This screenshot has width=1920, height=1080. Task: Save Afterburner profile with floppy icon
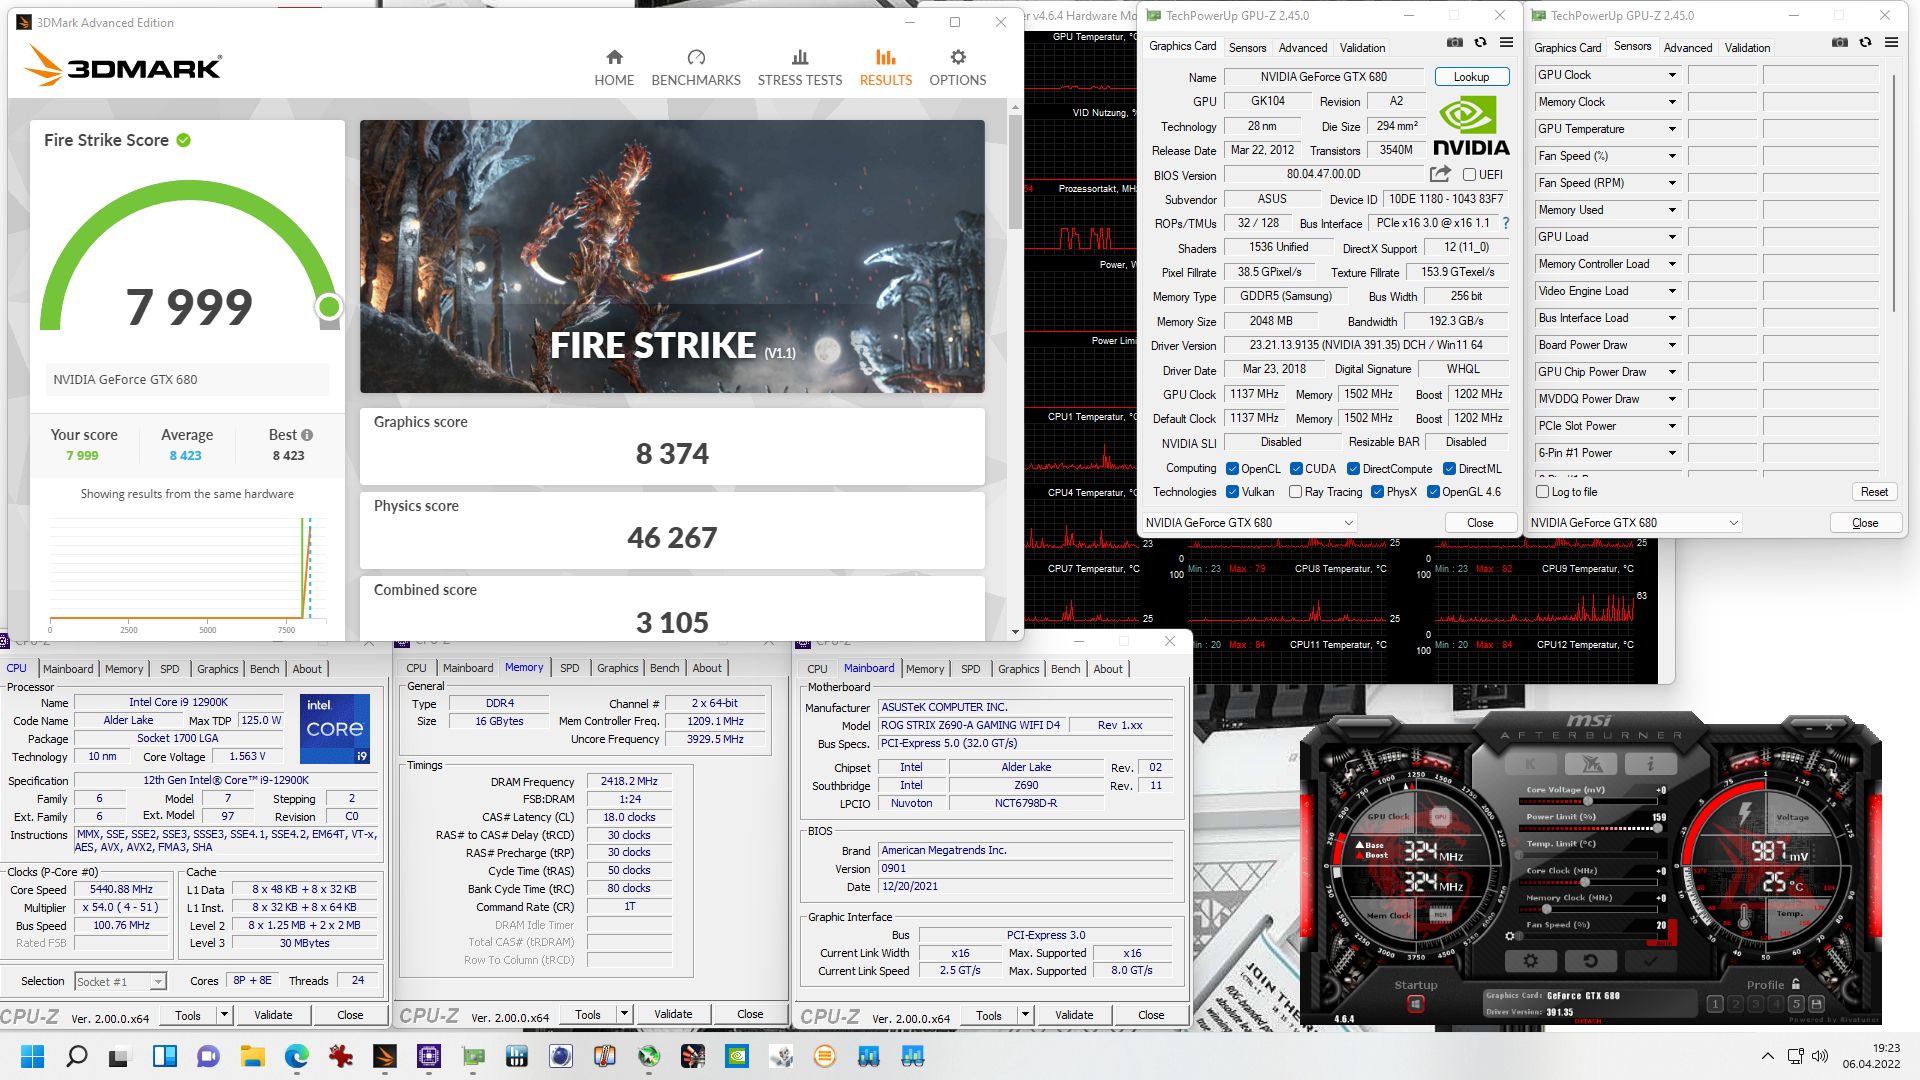click(x=1817, y=1004)
